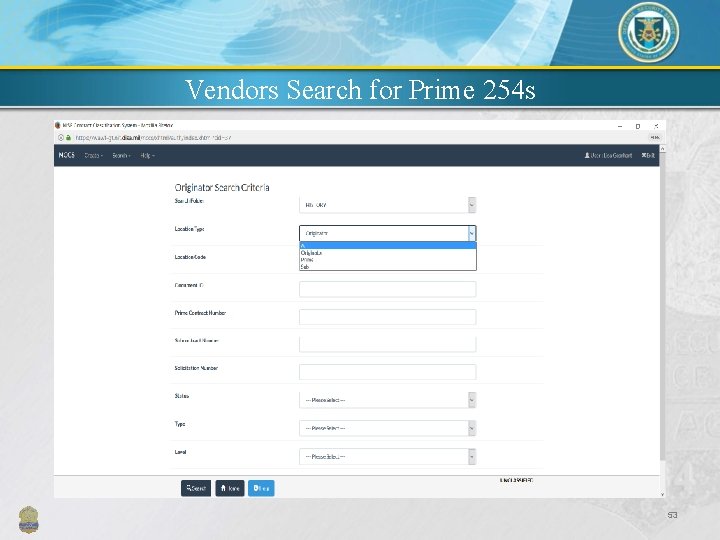Click the "Originator Search Criteria" heading
720x540 pixels.
point(222,187)
